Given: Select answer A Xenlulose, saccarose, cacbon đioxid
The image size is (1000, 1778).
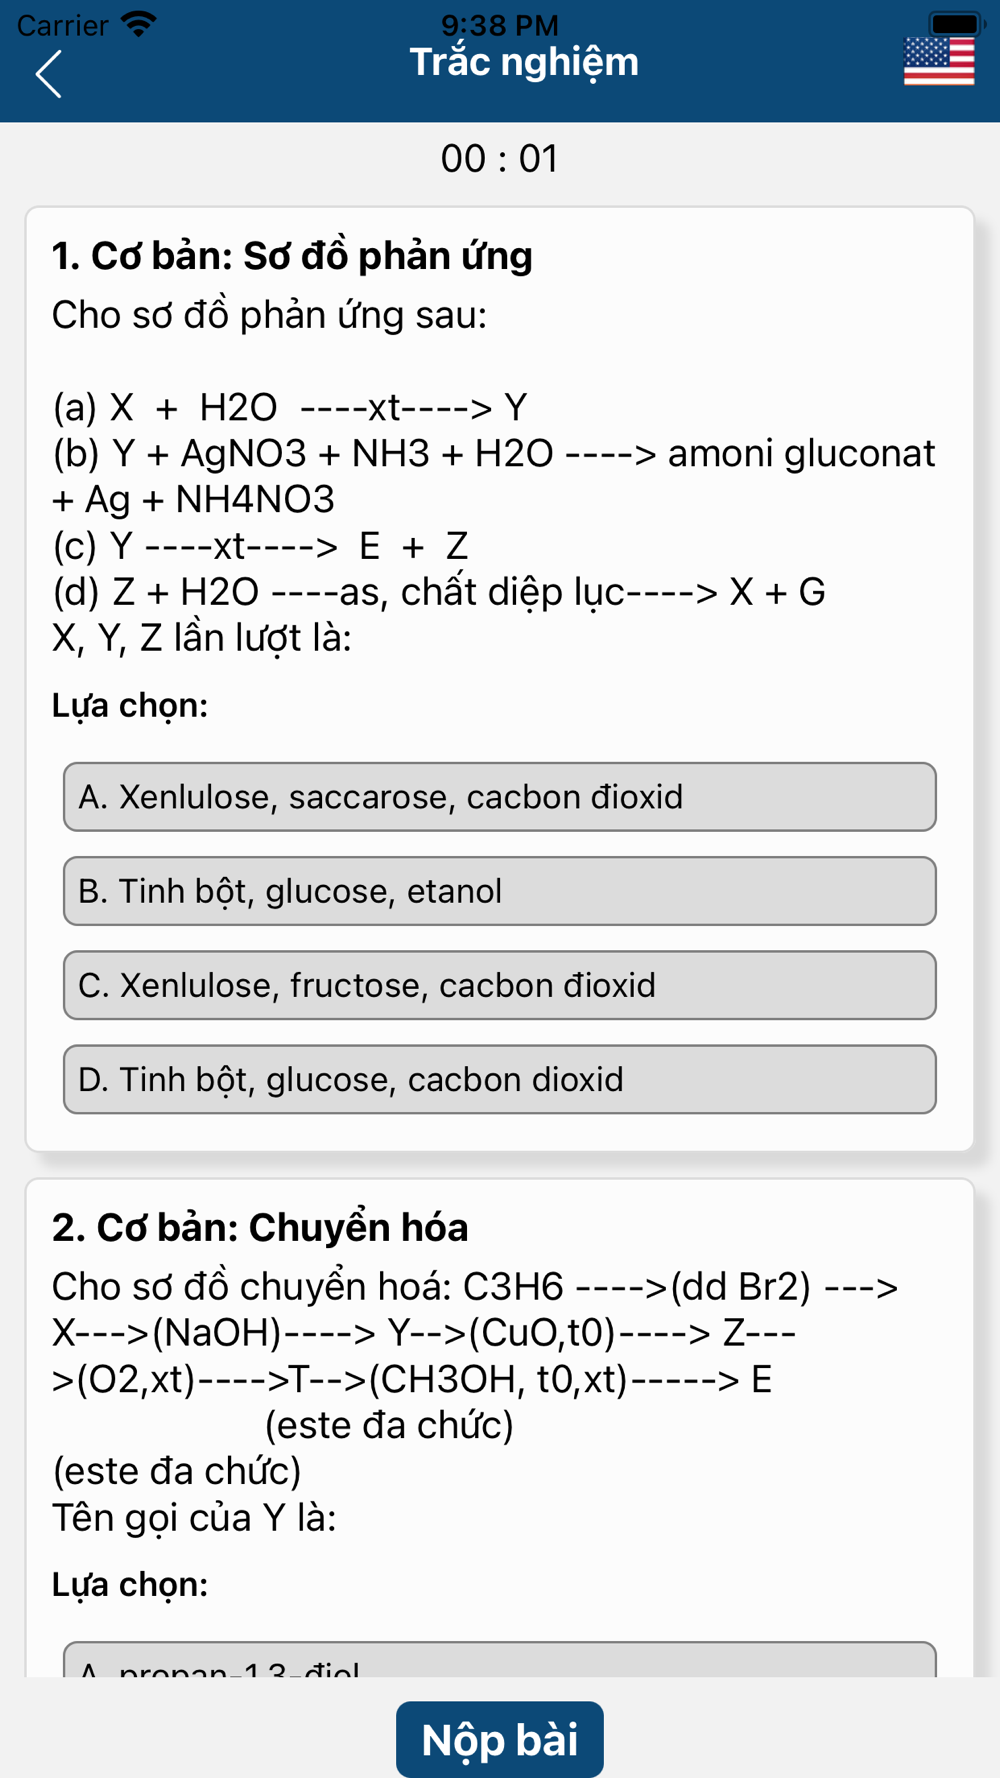Looking at the screenshot, I should [500, 797].
